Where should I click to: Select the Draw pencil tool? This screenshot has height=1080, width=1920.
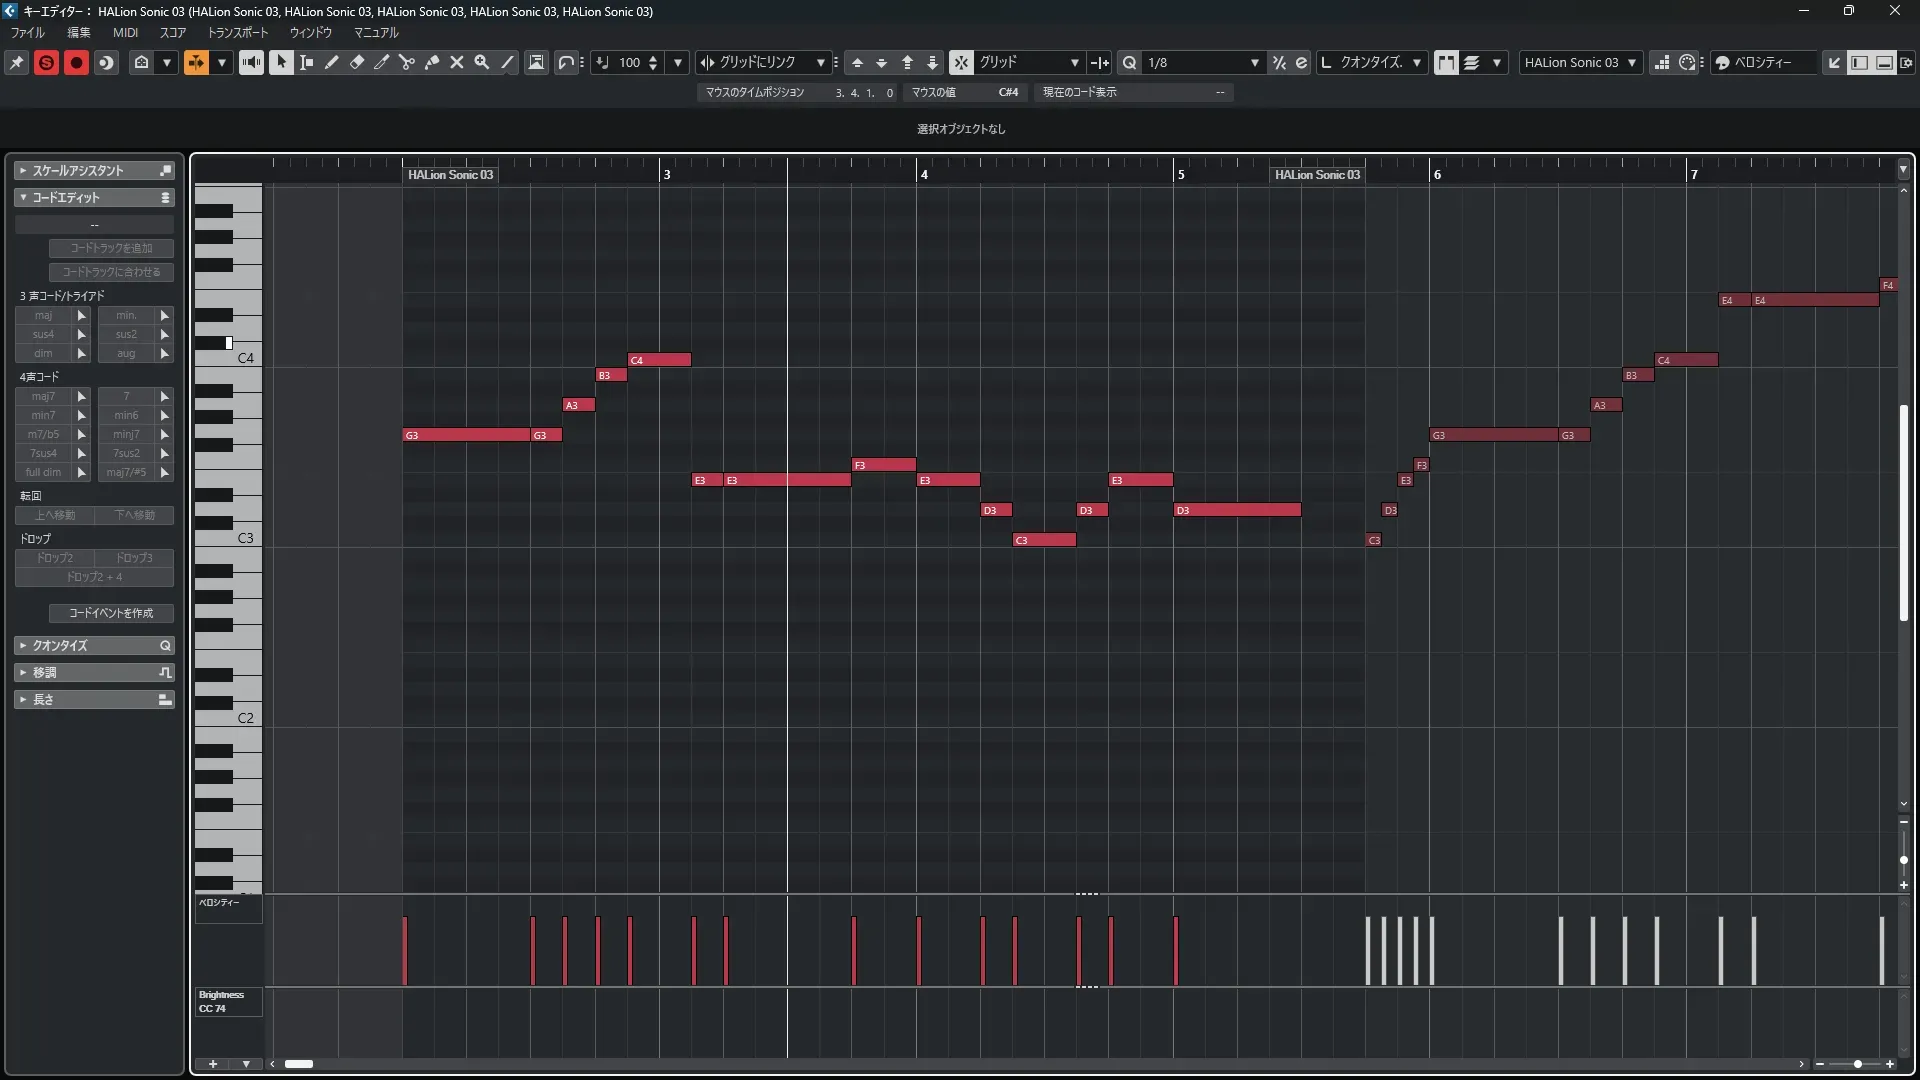point(332,62)
